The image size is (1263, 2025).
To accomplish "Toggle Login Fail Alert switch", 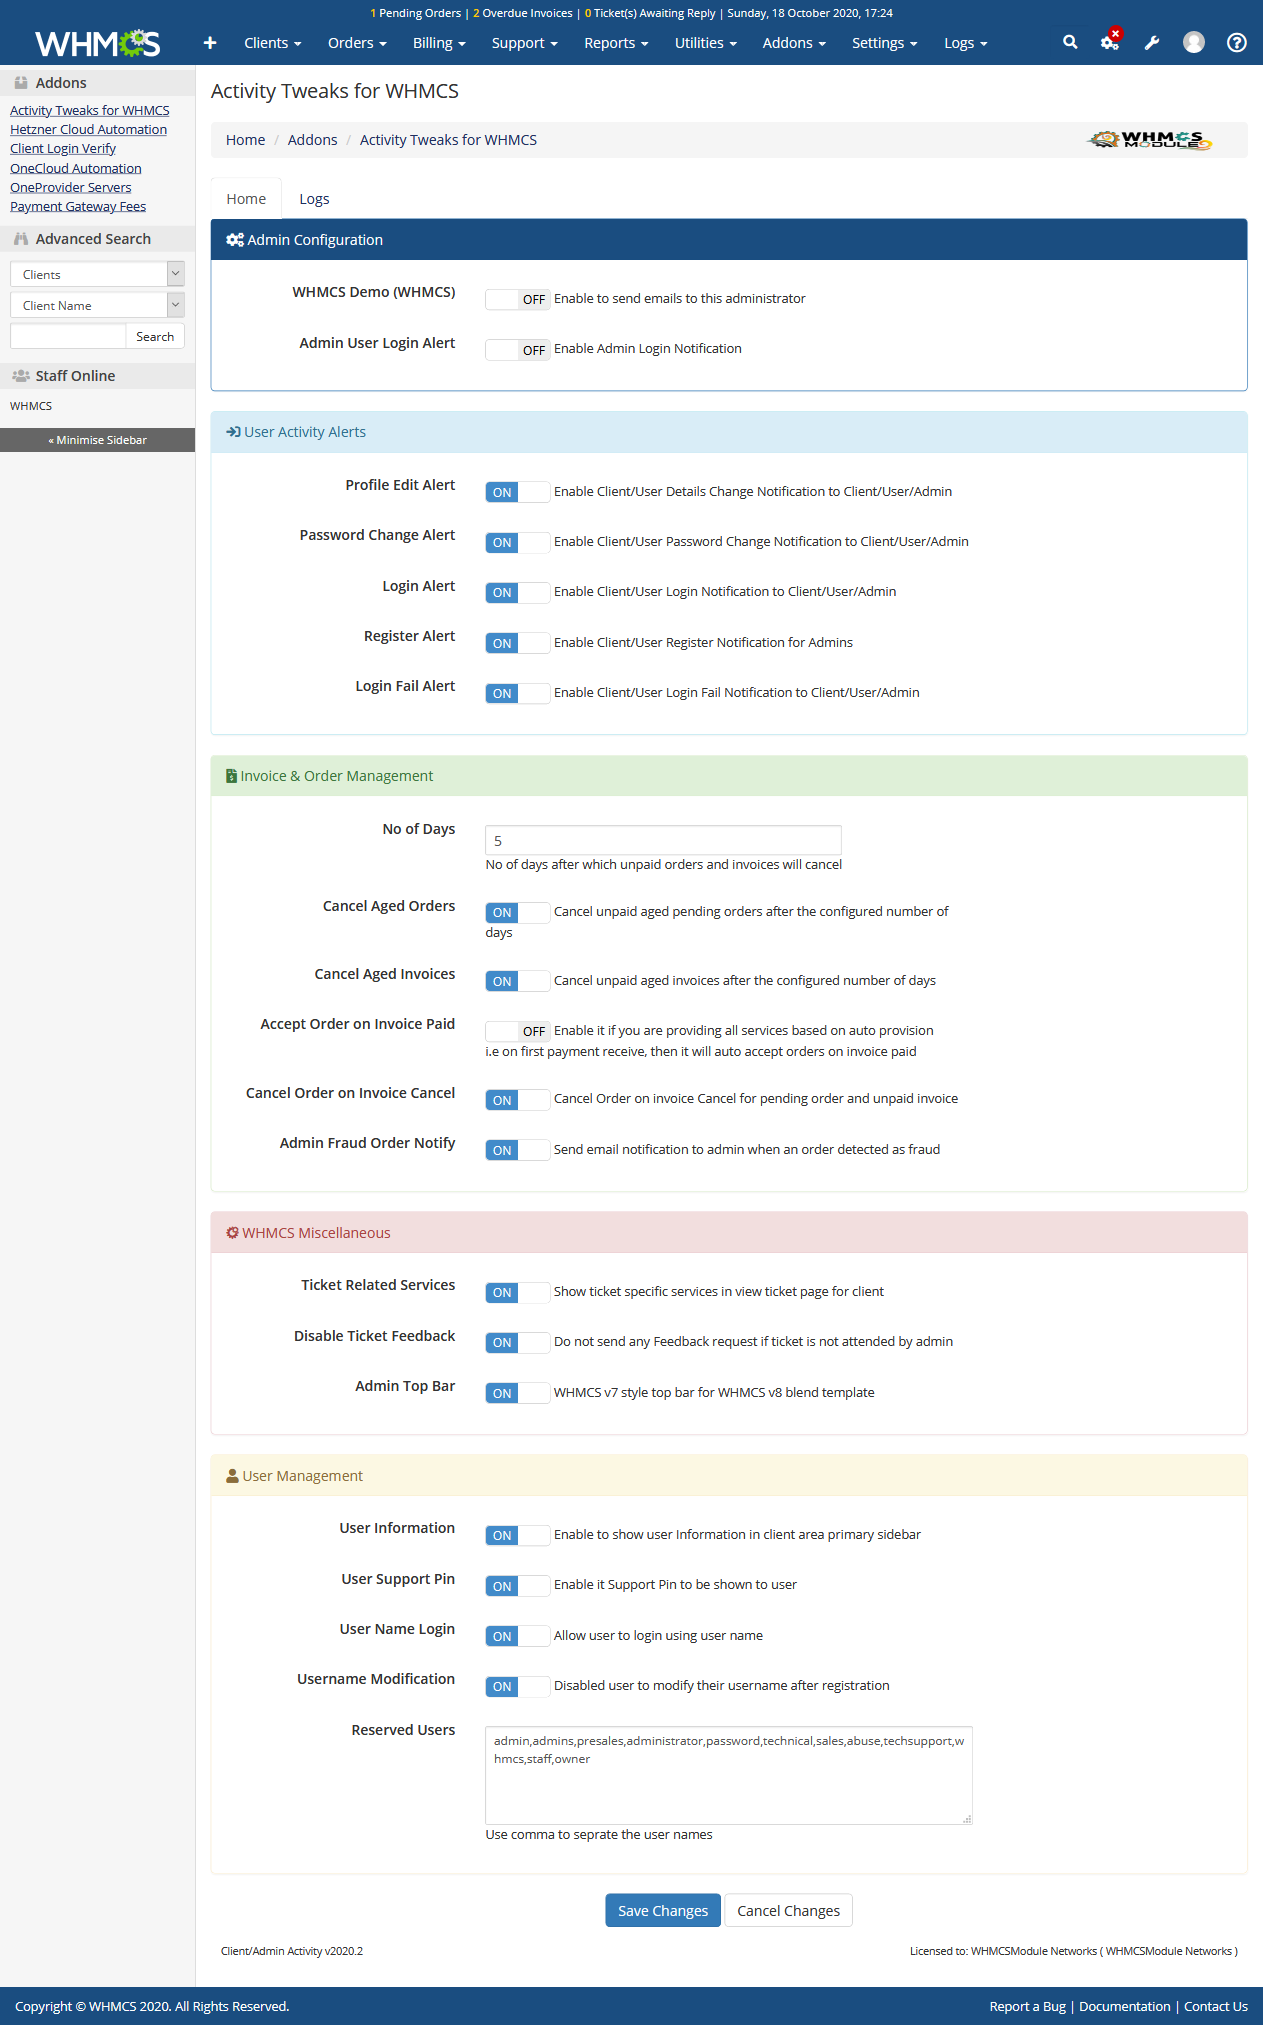I will 517,693.
